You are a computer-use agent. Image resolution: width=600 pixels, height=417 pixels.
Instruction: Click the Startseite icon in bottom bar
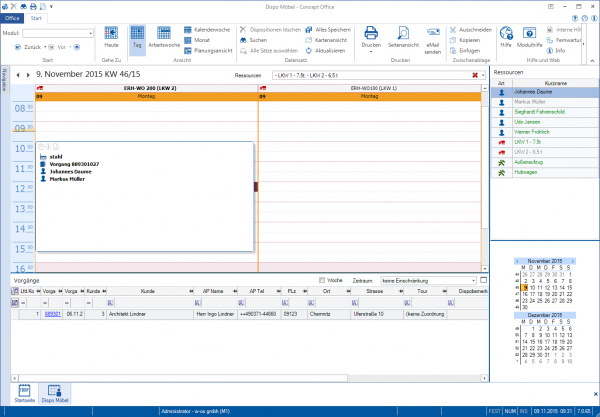point(23,392)
